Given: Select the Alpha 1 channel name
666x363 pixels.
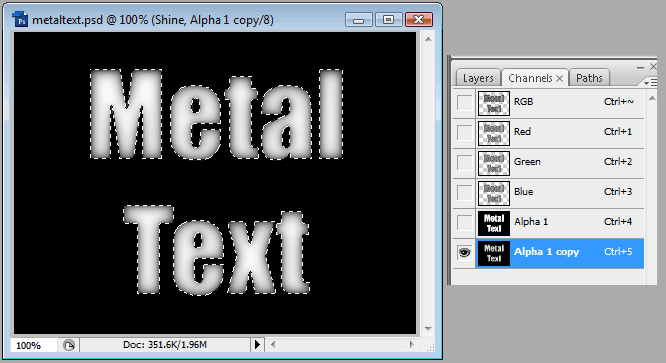Looking at the screenshot, I should tap(531, 222).
